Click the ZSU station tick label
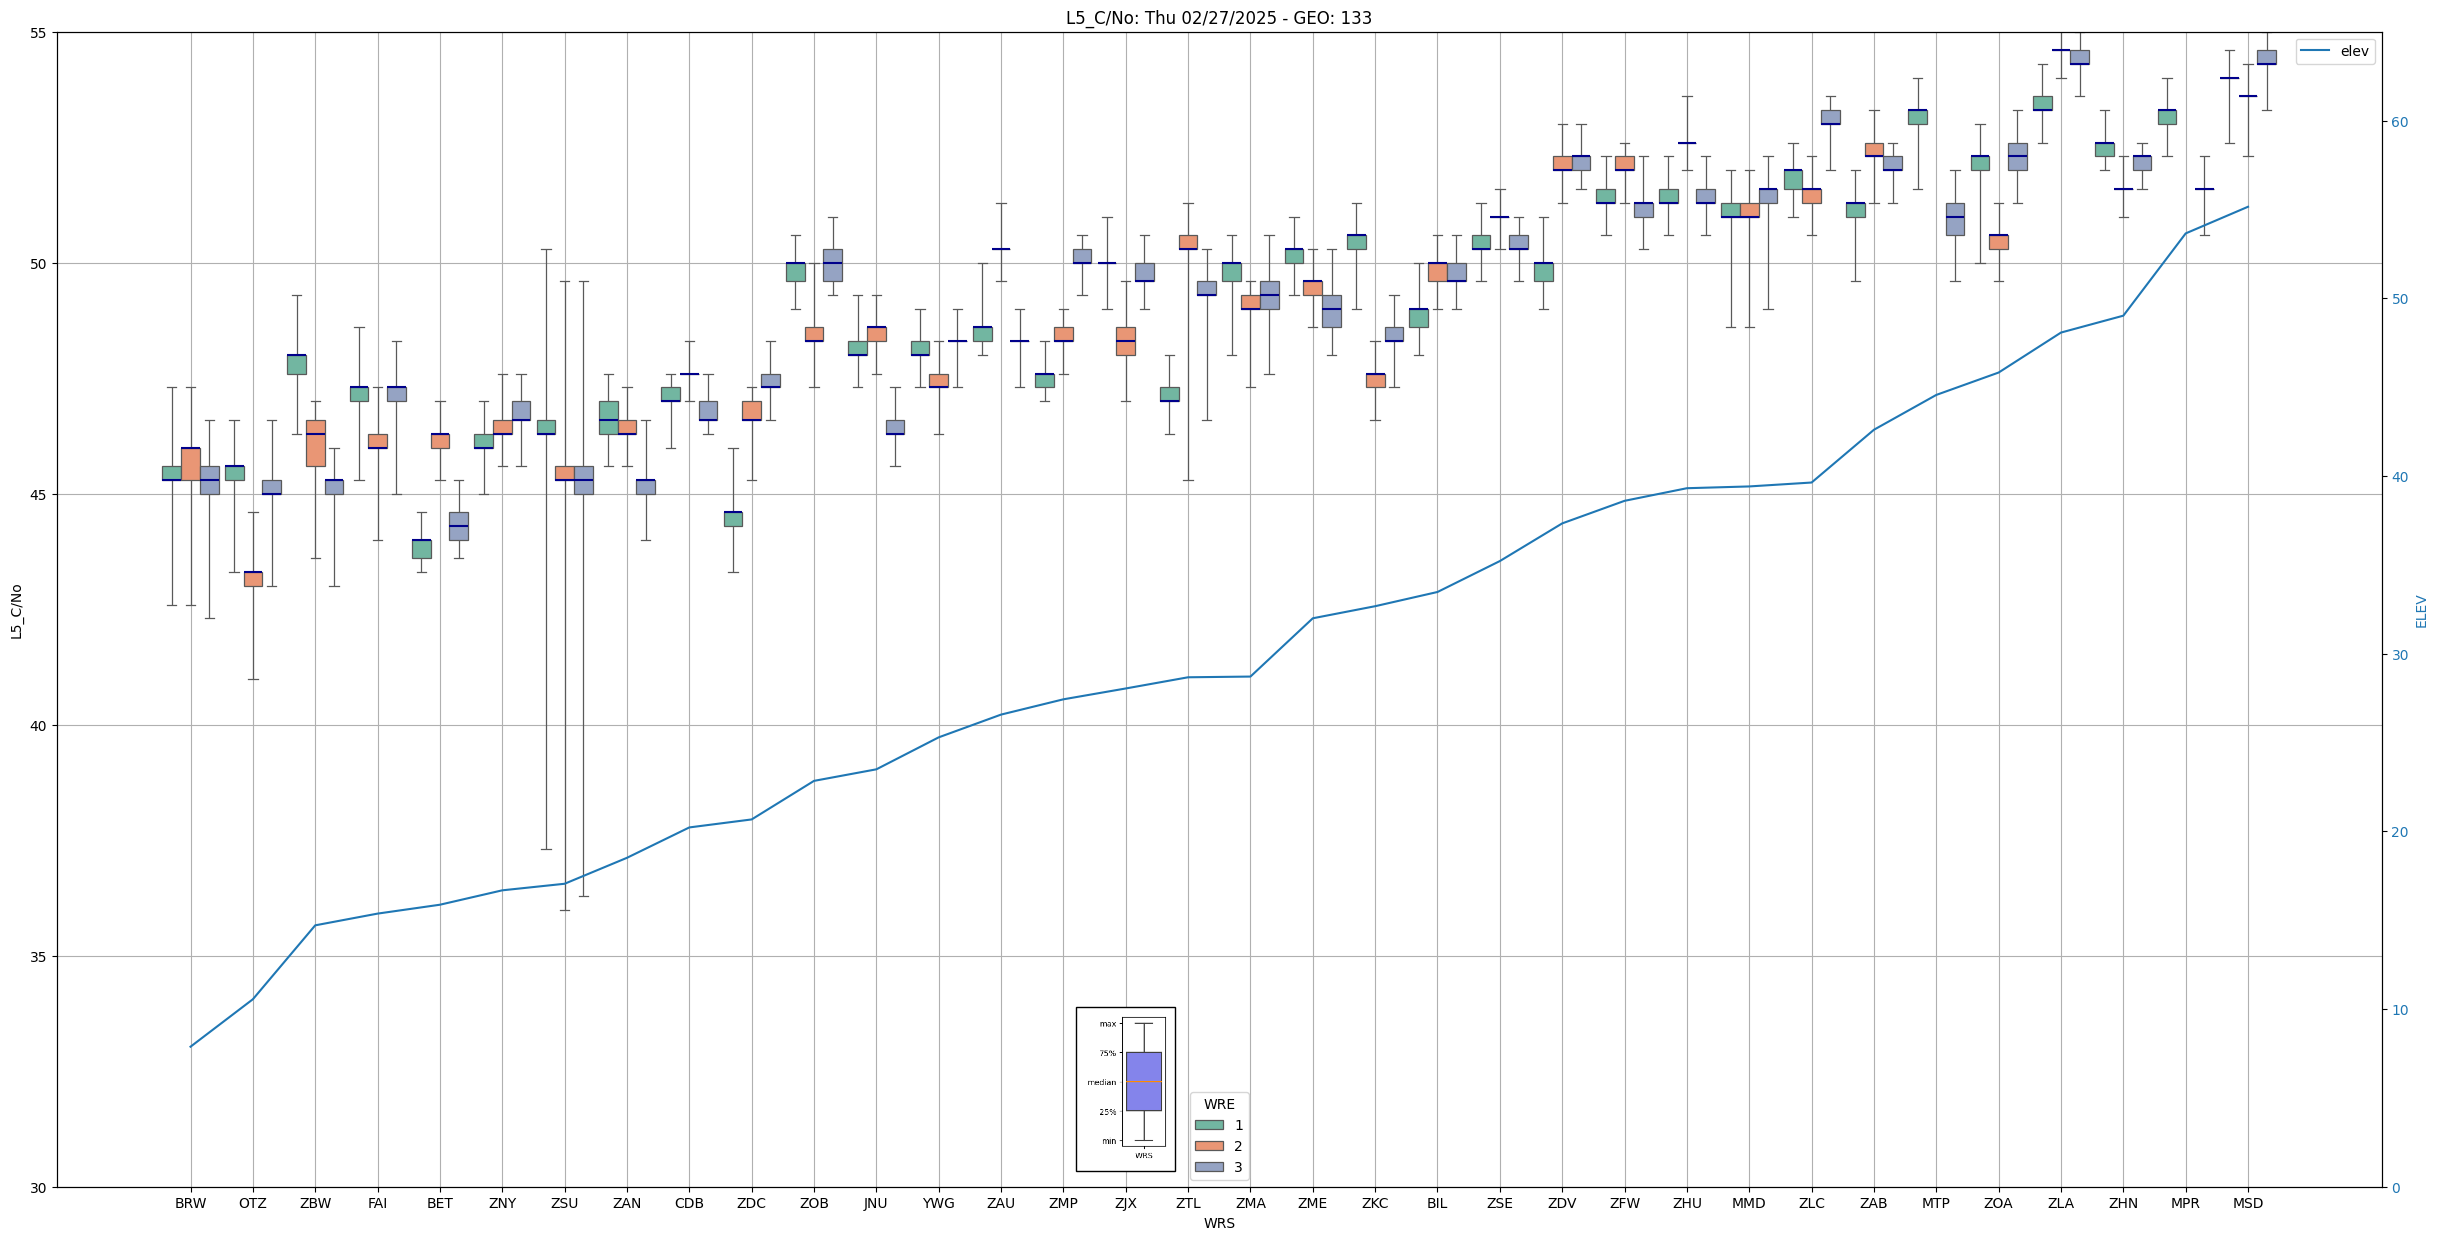Screen dimensions: 2438x1240 click(x=564, y=1203)
